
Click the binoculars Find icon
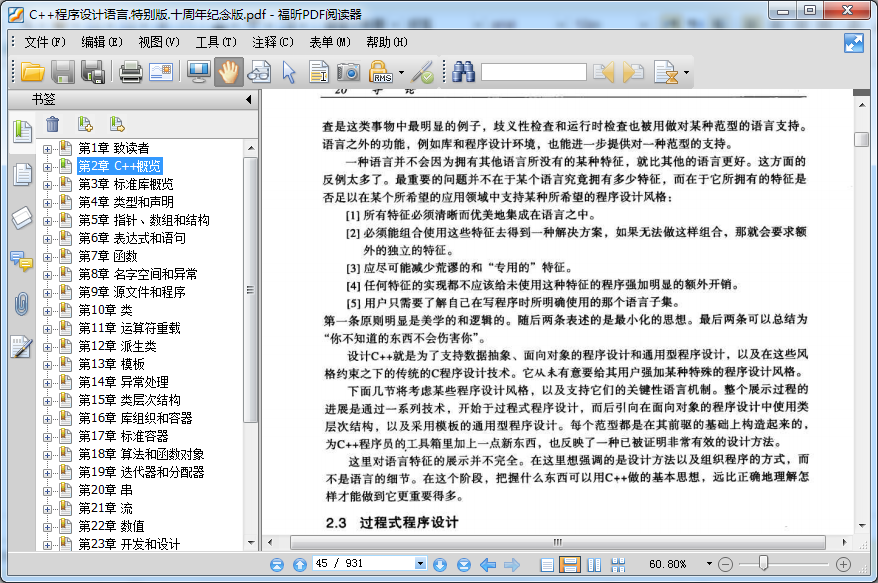464,72
